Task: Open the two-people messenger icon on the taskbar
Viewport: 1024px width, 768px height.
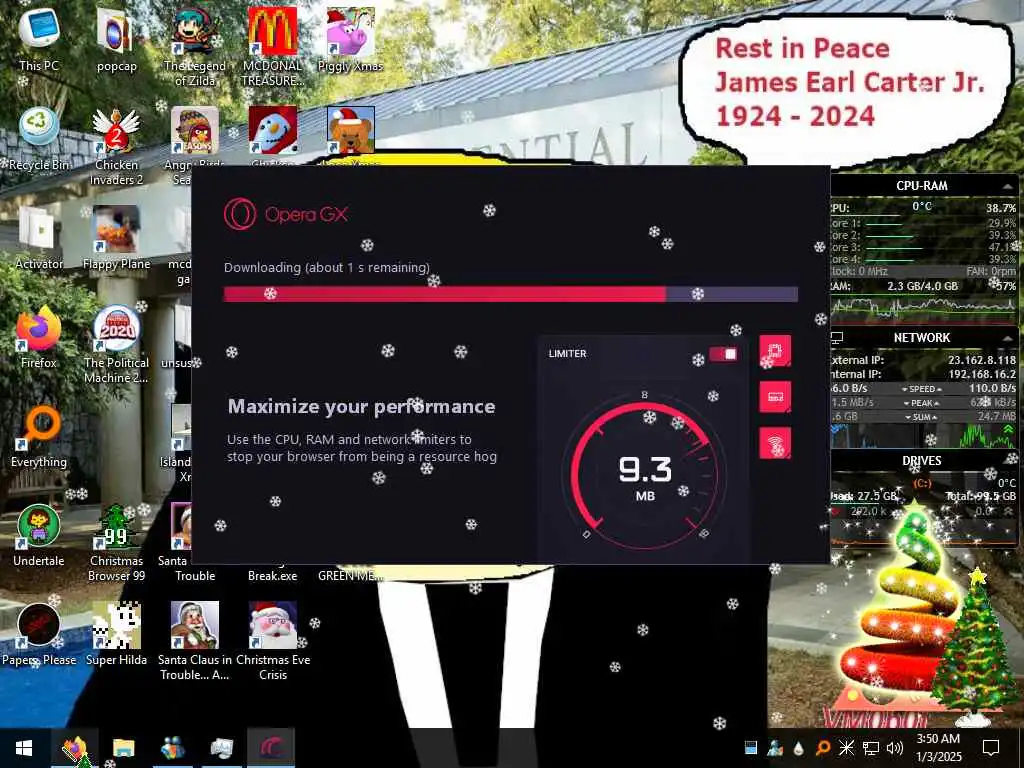Action: [x=172, y=748]
